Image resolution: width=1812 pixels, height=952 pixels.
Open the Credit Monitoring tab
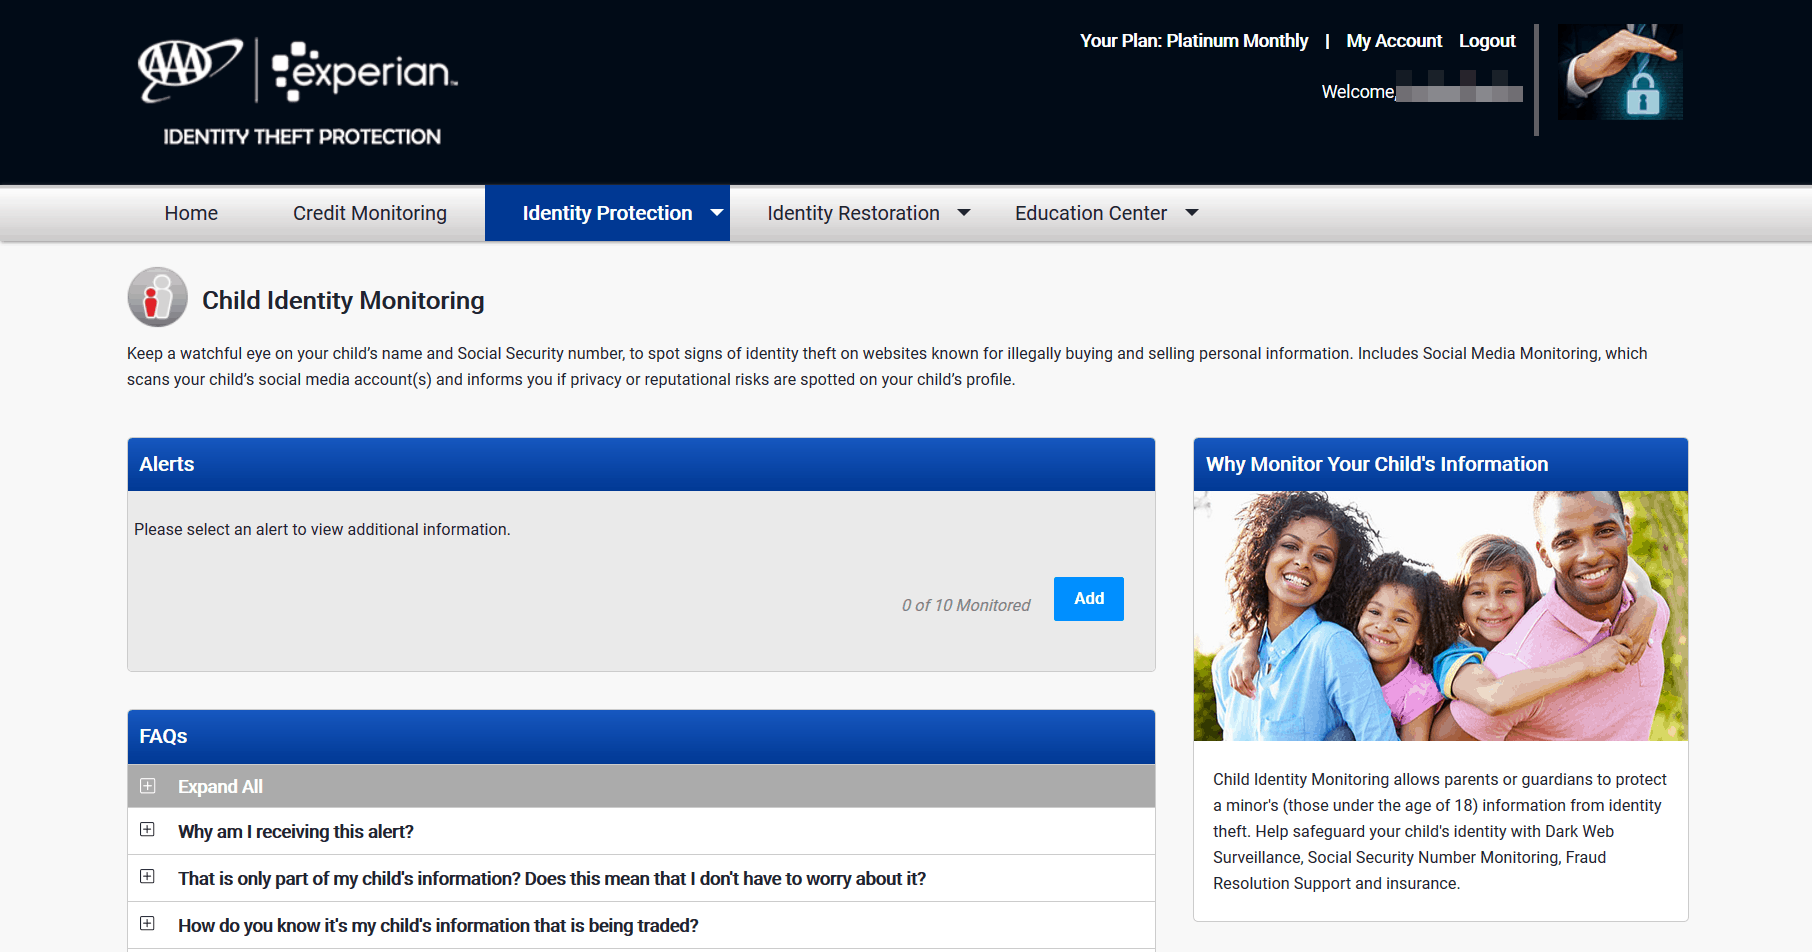[x=369, y=213]
